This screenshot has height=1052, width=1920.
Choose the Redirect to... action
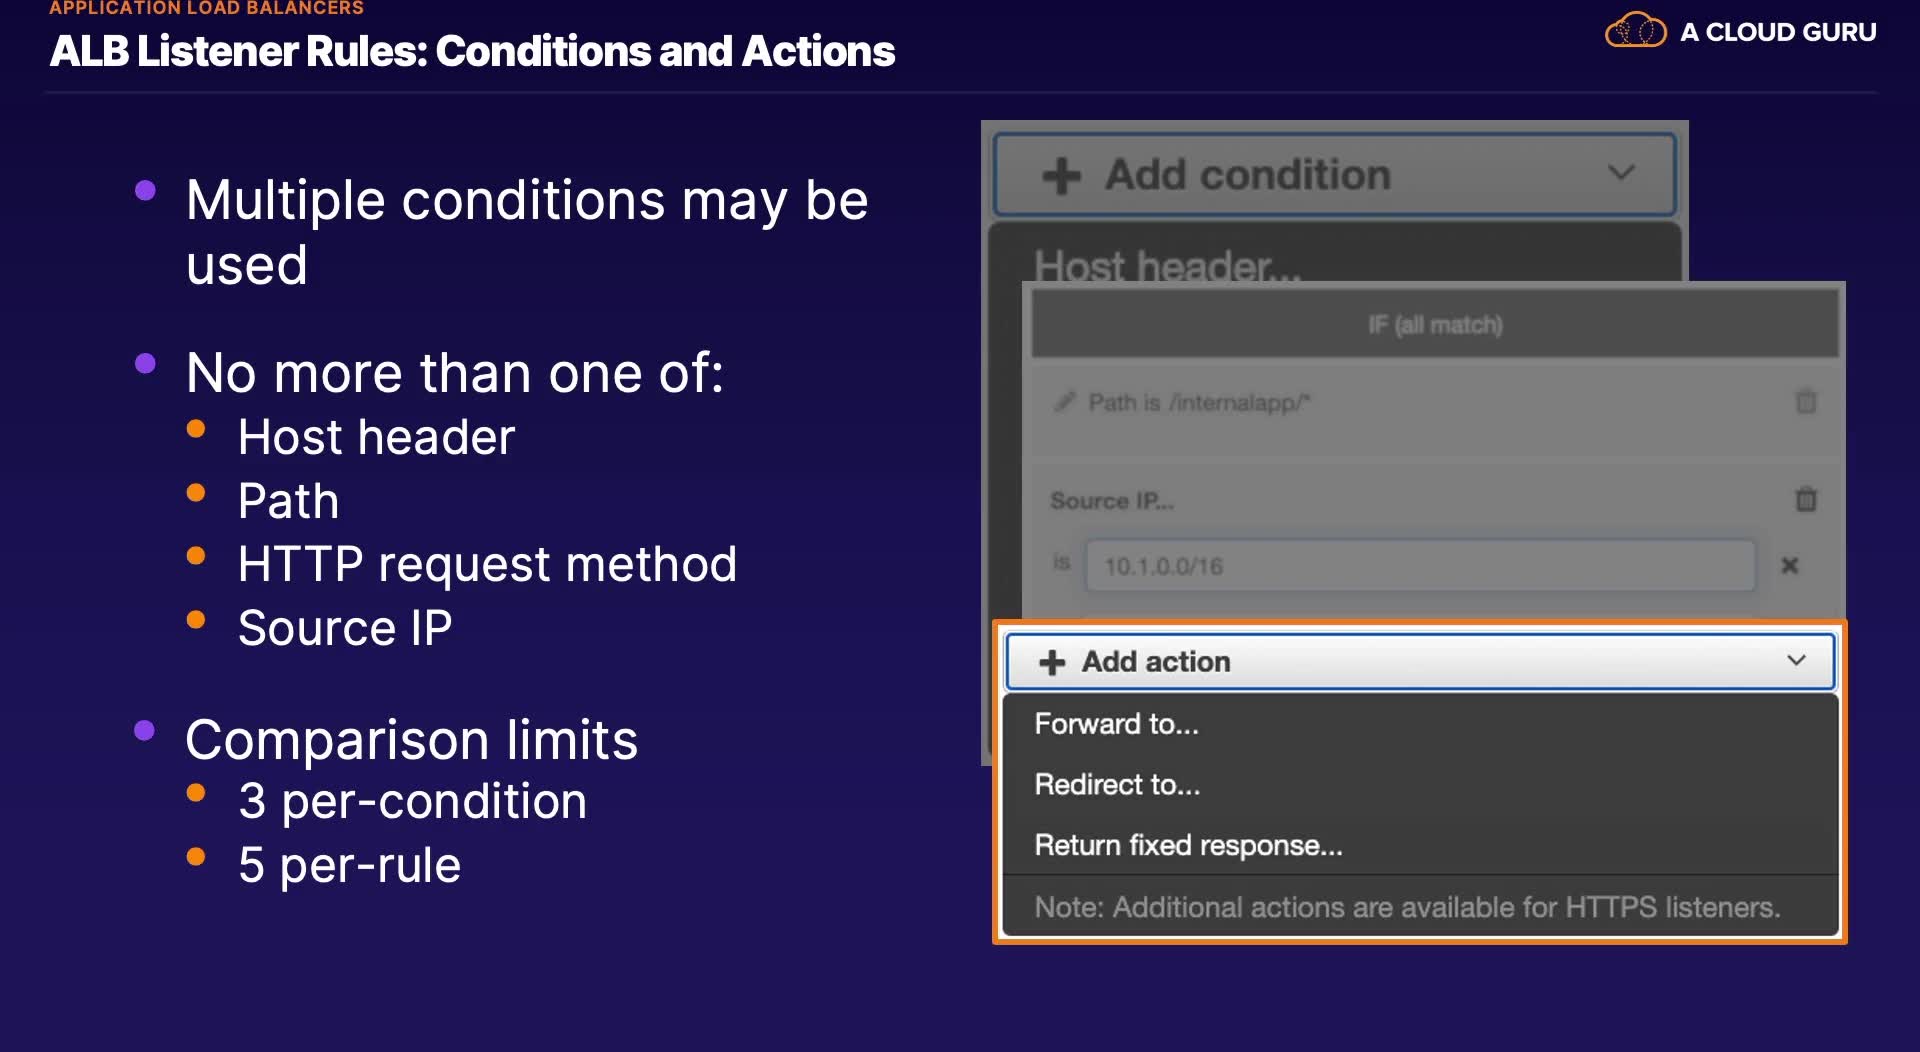tap(1117, 785)
